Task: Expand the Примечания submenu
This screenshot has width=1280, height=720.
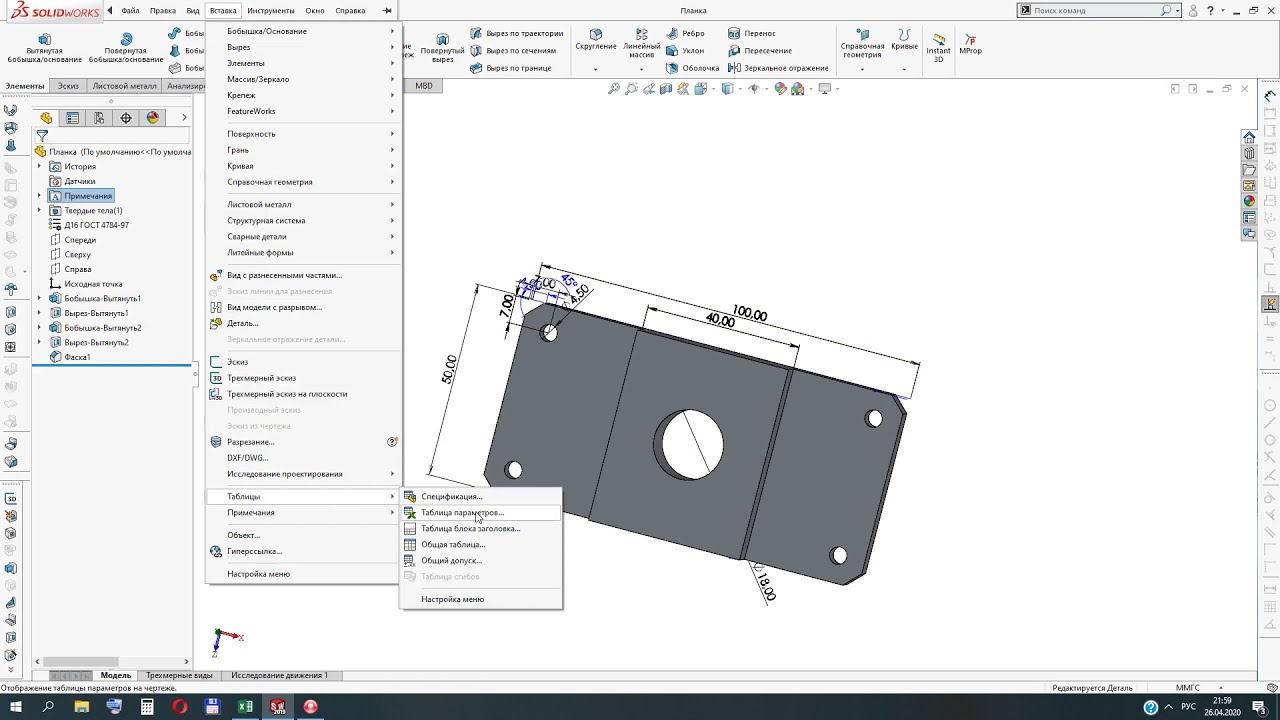Action: pos(303,513)
